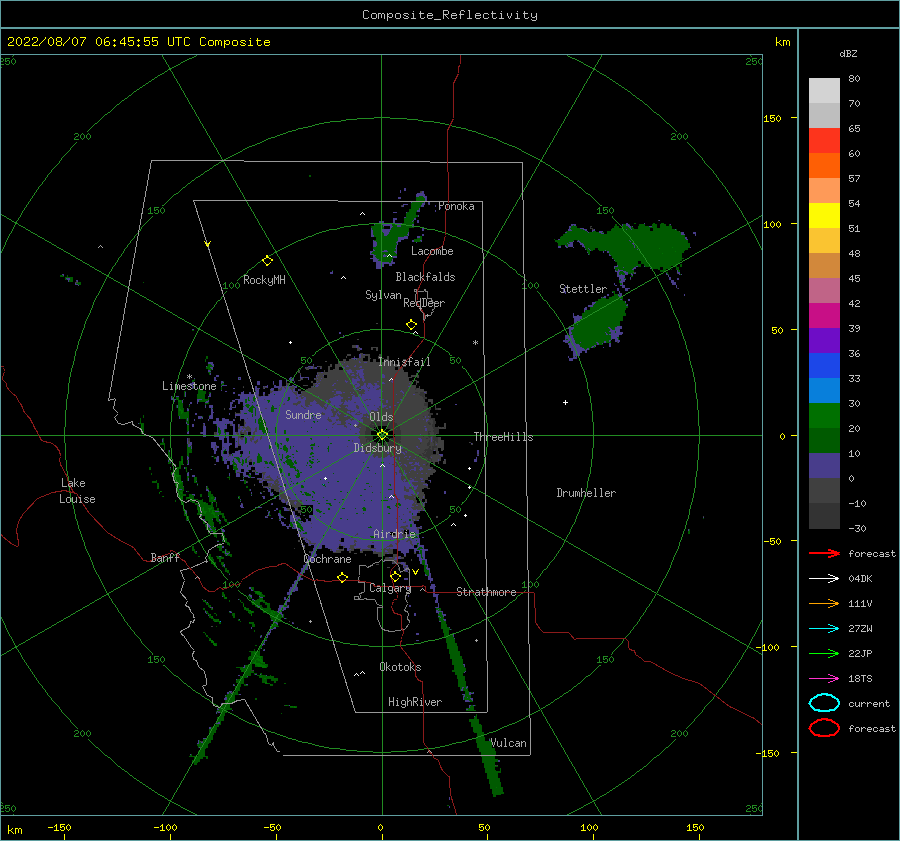Click the Sundre label
Viewport: 900px width, 841px height.
303,414
